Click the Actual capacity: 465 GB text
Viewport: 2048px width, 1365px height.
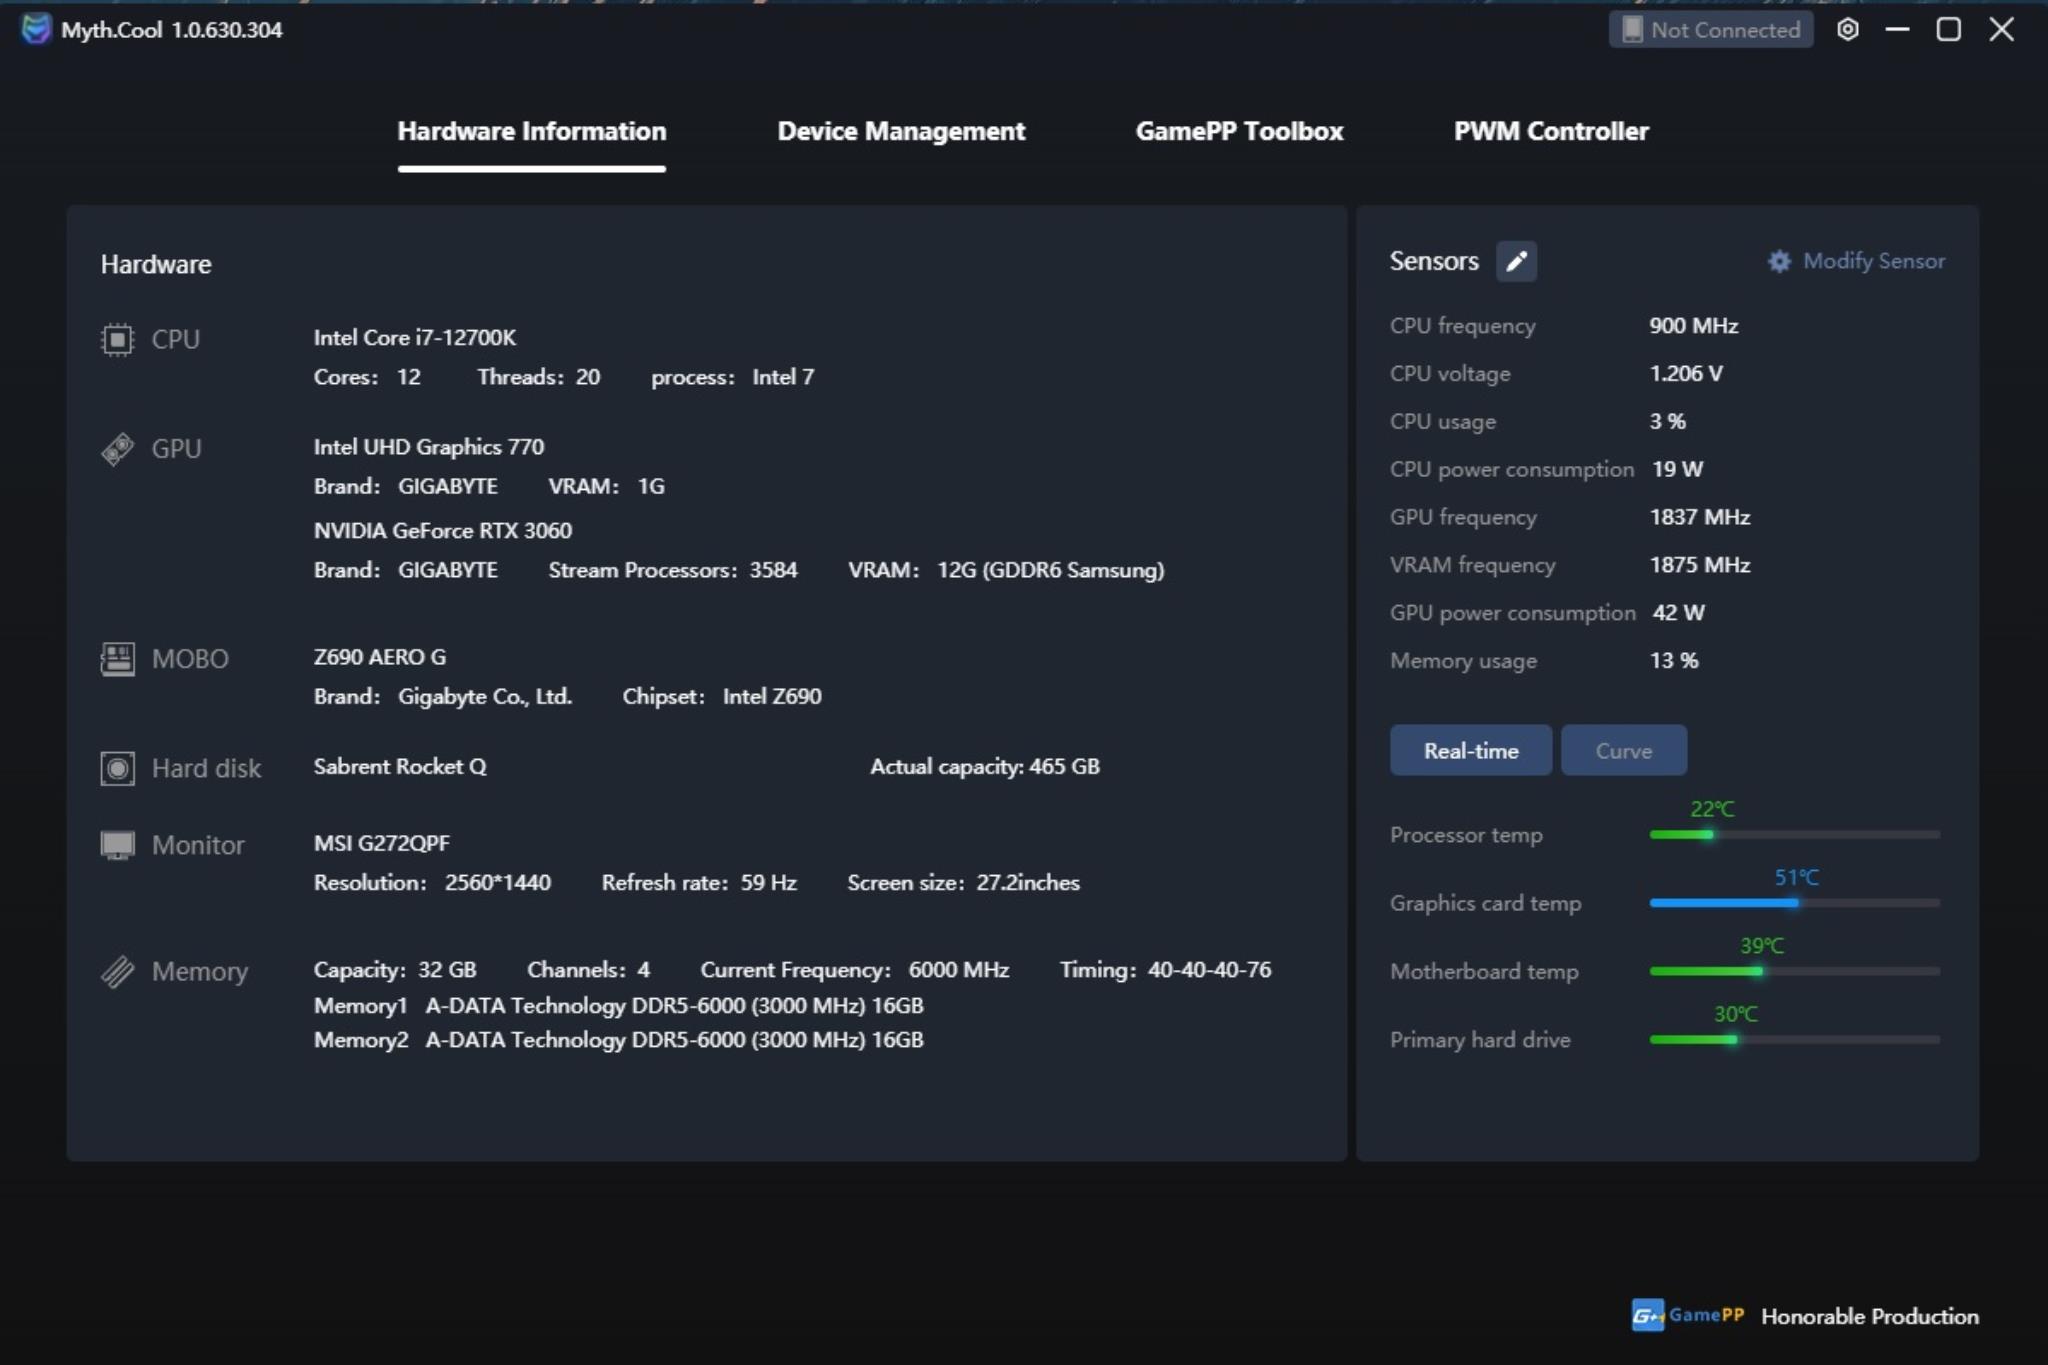coord(985,767)
